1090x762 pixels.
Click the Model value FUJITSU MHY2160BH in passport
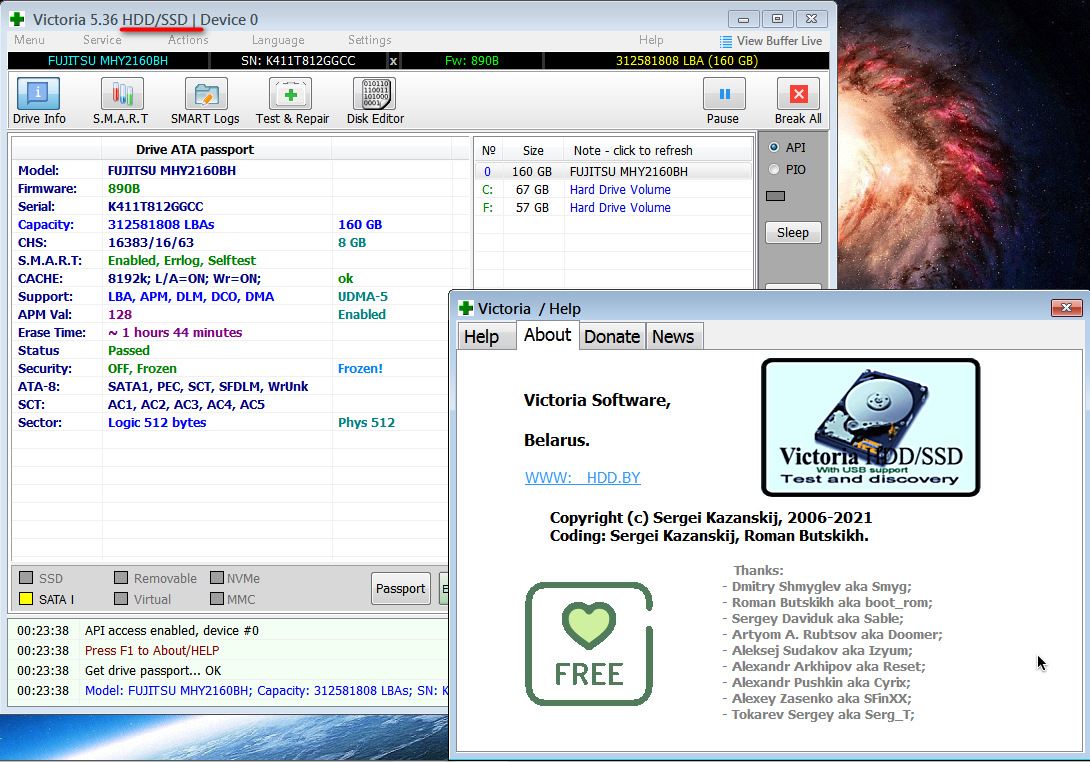coord(172,170)
